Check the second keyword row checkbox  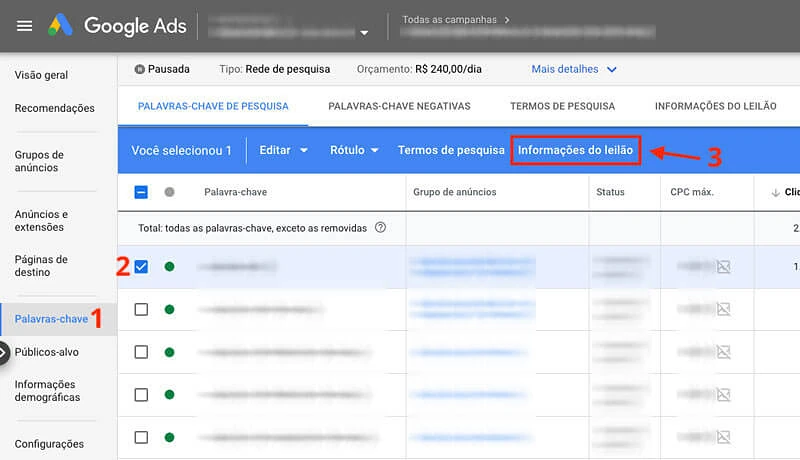tap(141, 309)
